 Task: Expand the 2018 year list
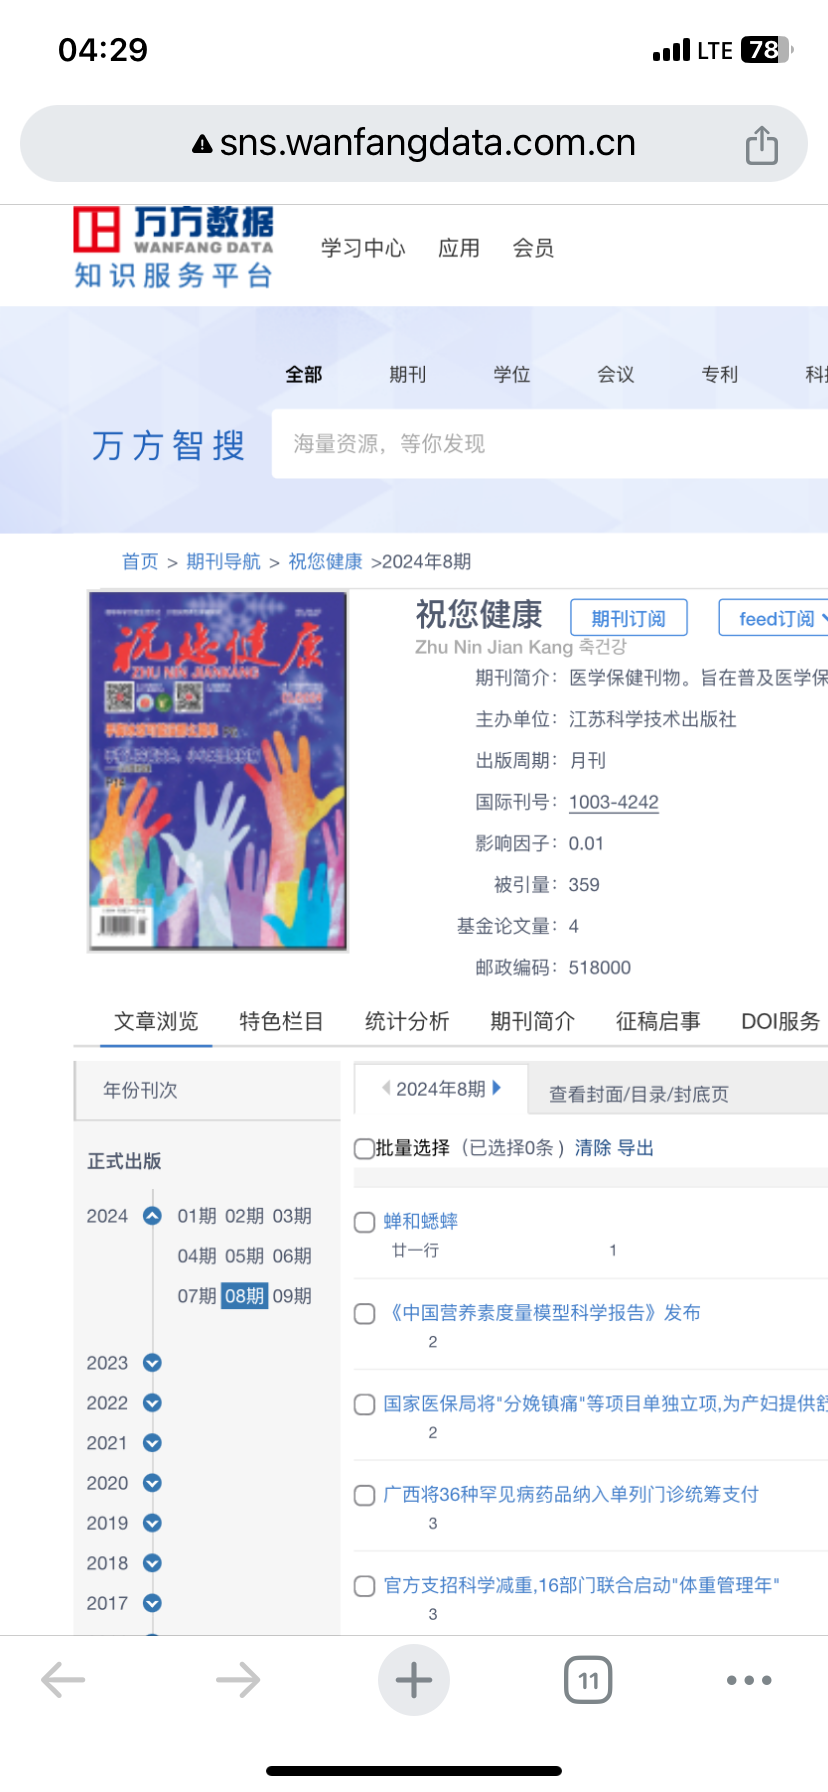(152, 1563)
